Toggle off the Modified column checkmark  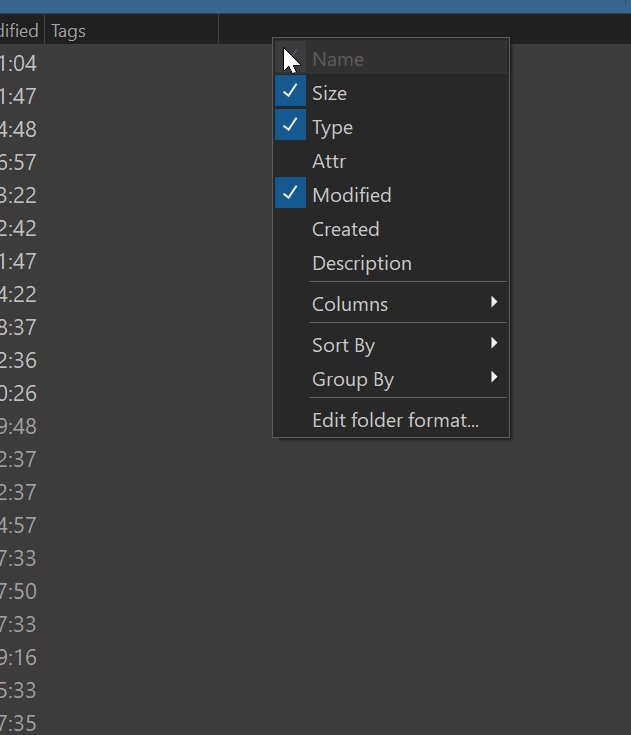[290, 195]
